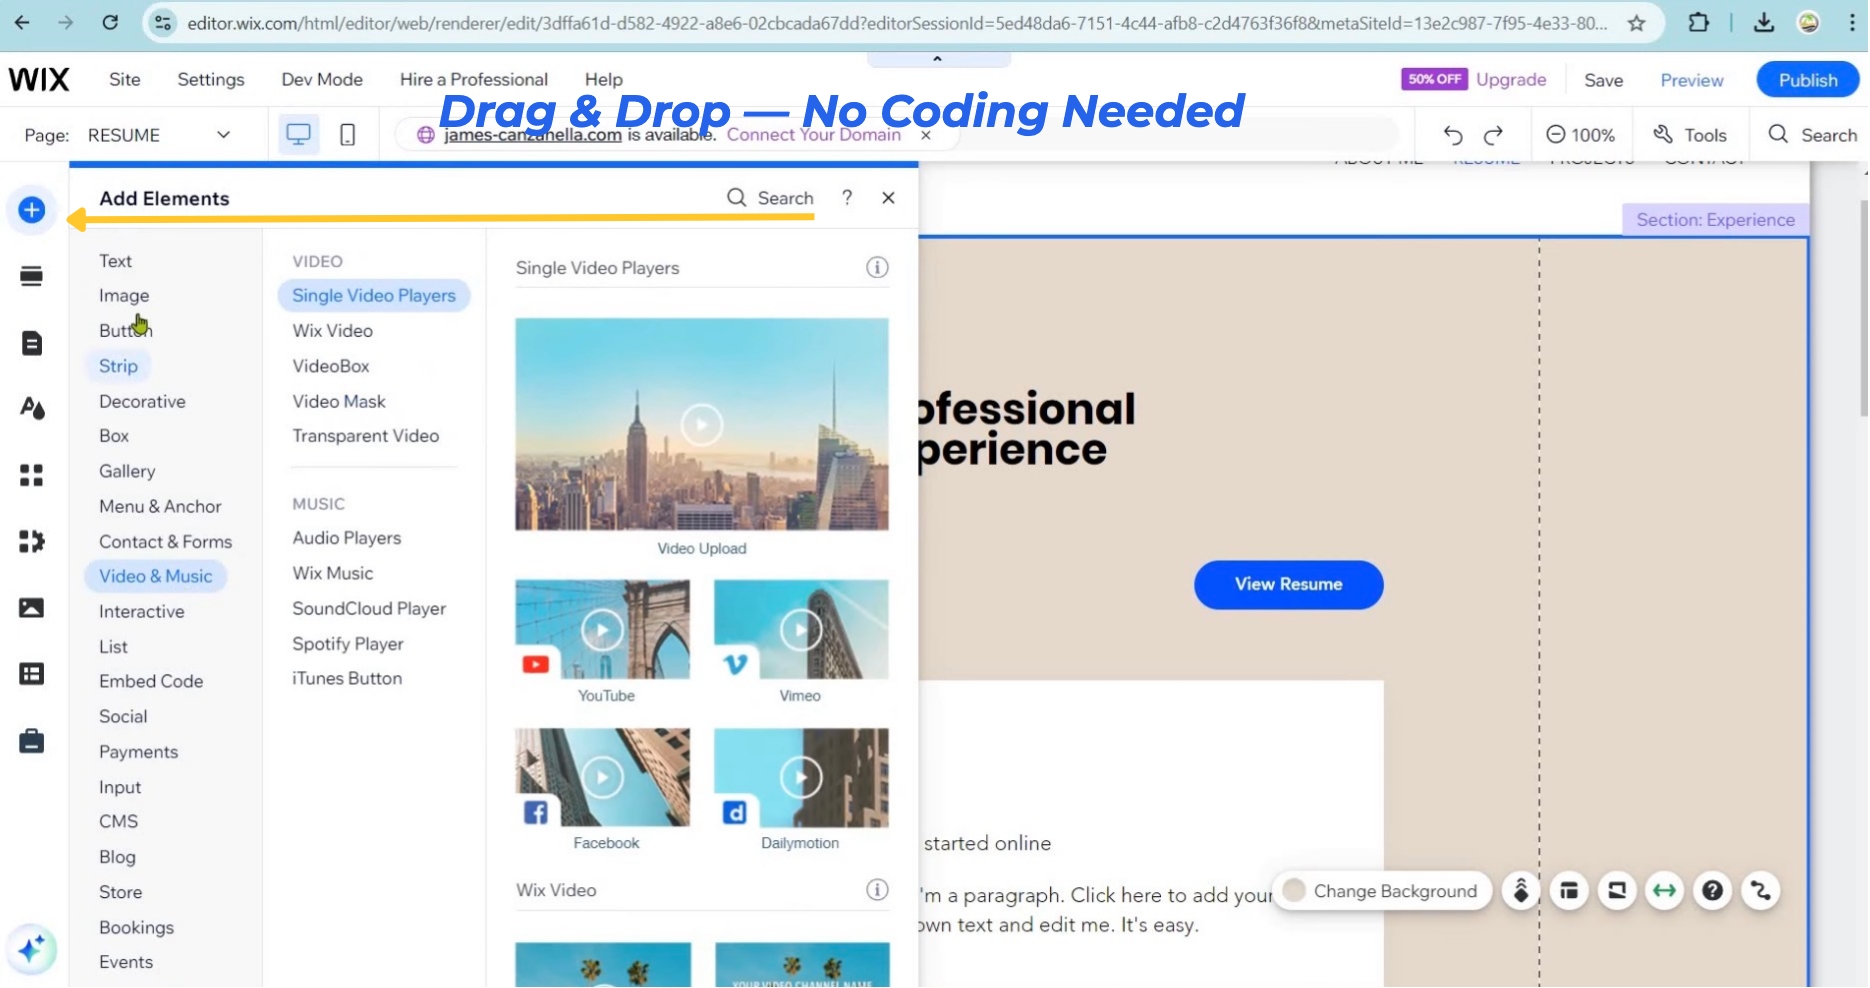The height and width of the screenshot is (988, 1870).
Task: Stretch the section with the green arrows icon
Action: click(1664, 890)
